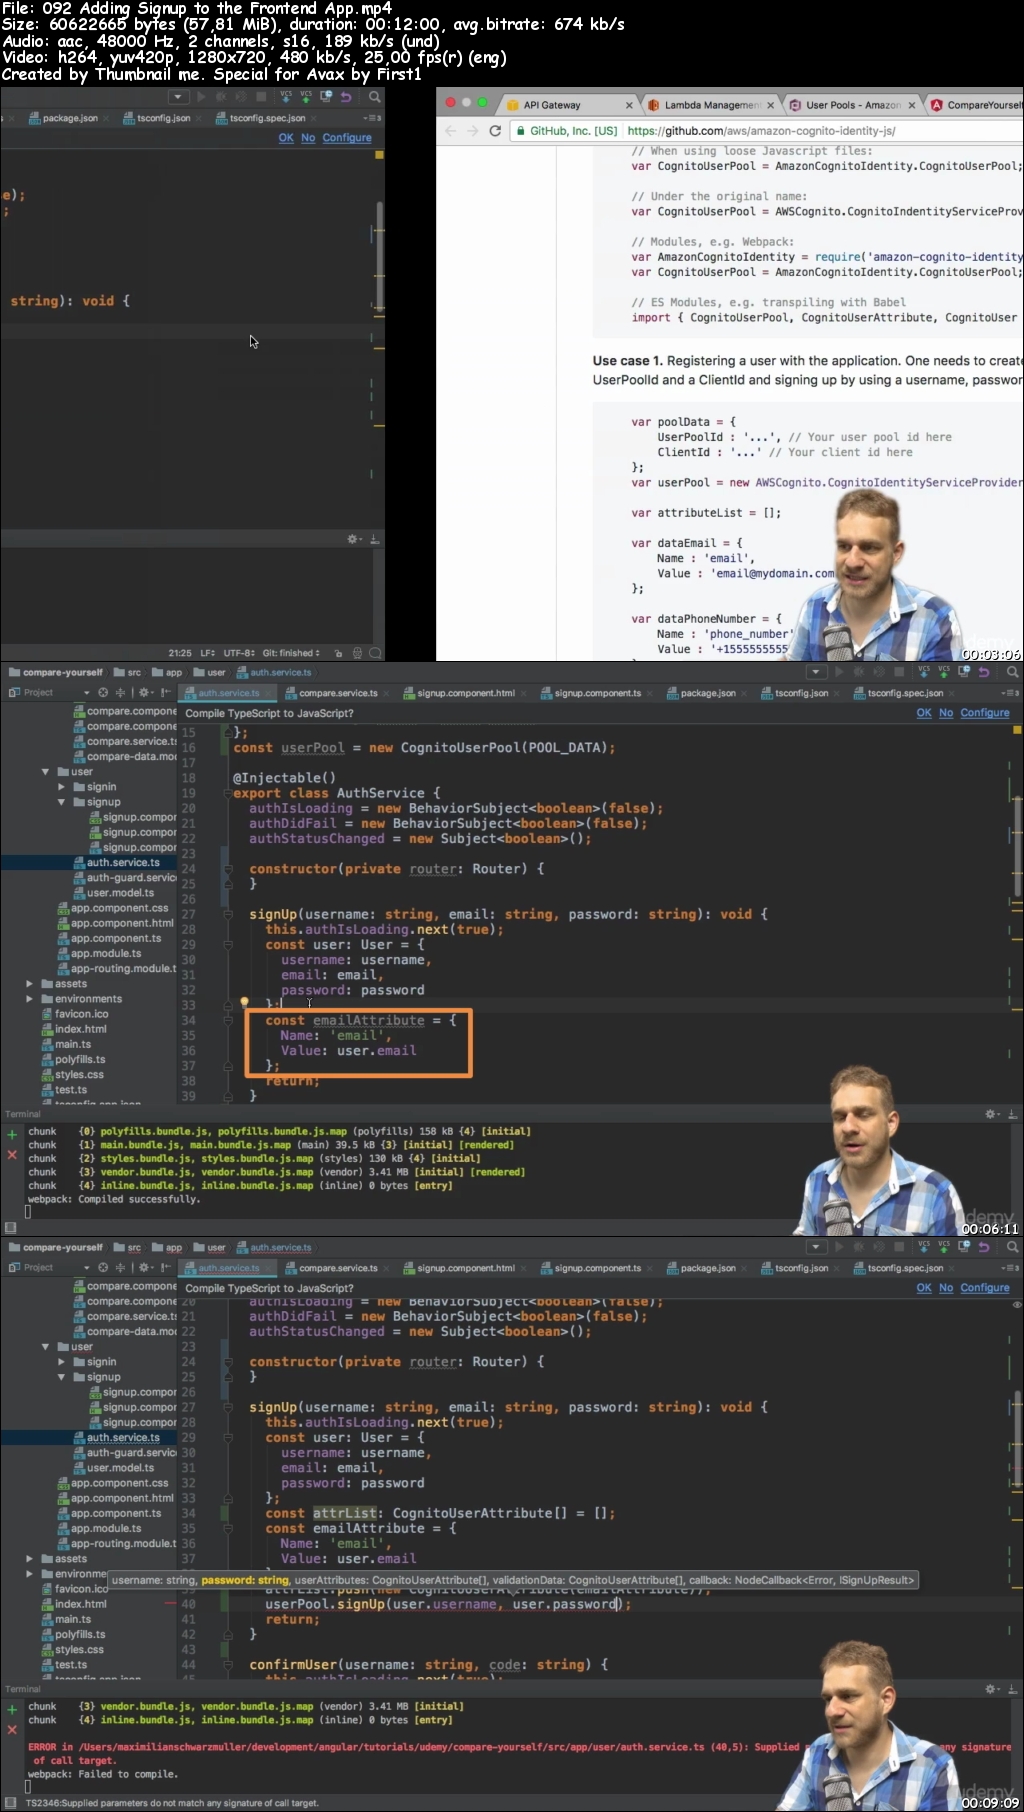Click the UTF-8 encoding status bar entry

point(239,653)
